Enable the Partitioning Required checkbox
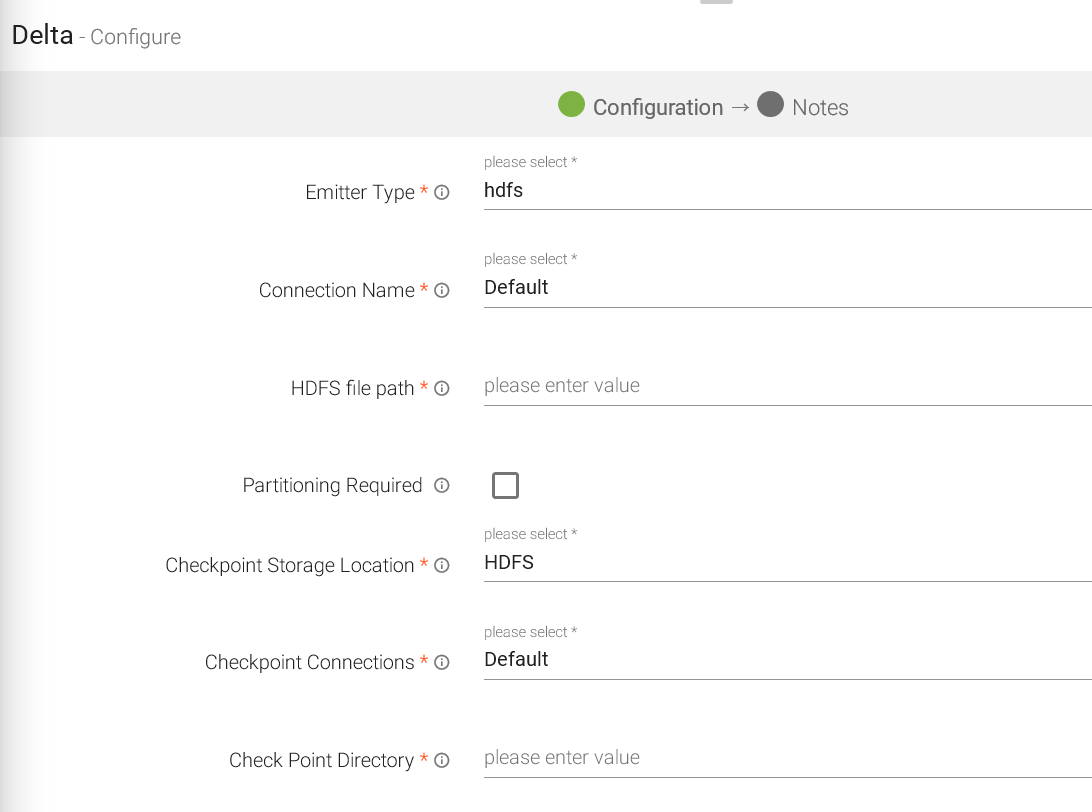Image resolution: width=1092 pixels, height=812 pixels. (506, 486)
